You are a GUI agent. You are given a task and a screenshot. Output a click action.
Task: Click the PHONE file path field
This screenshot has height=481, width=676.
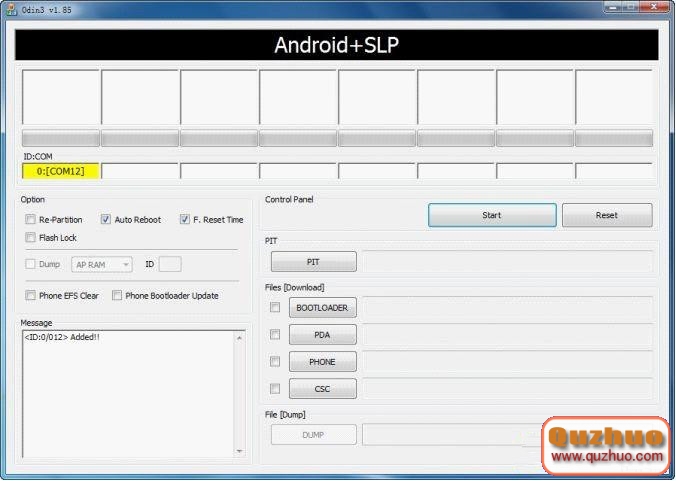pyautogui.click(x=507, y=362)
